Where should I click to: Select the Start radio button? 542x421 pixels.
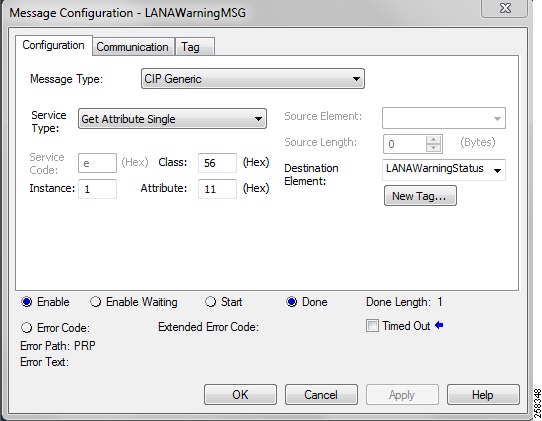click(210, 302)
